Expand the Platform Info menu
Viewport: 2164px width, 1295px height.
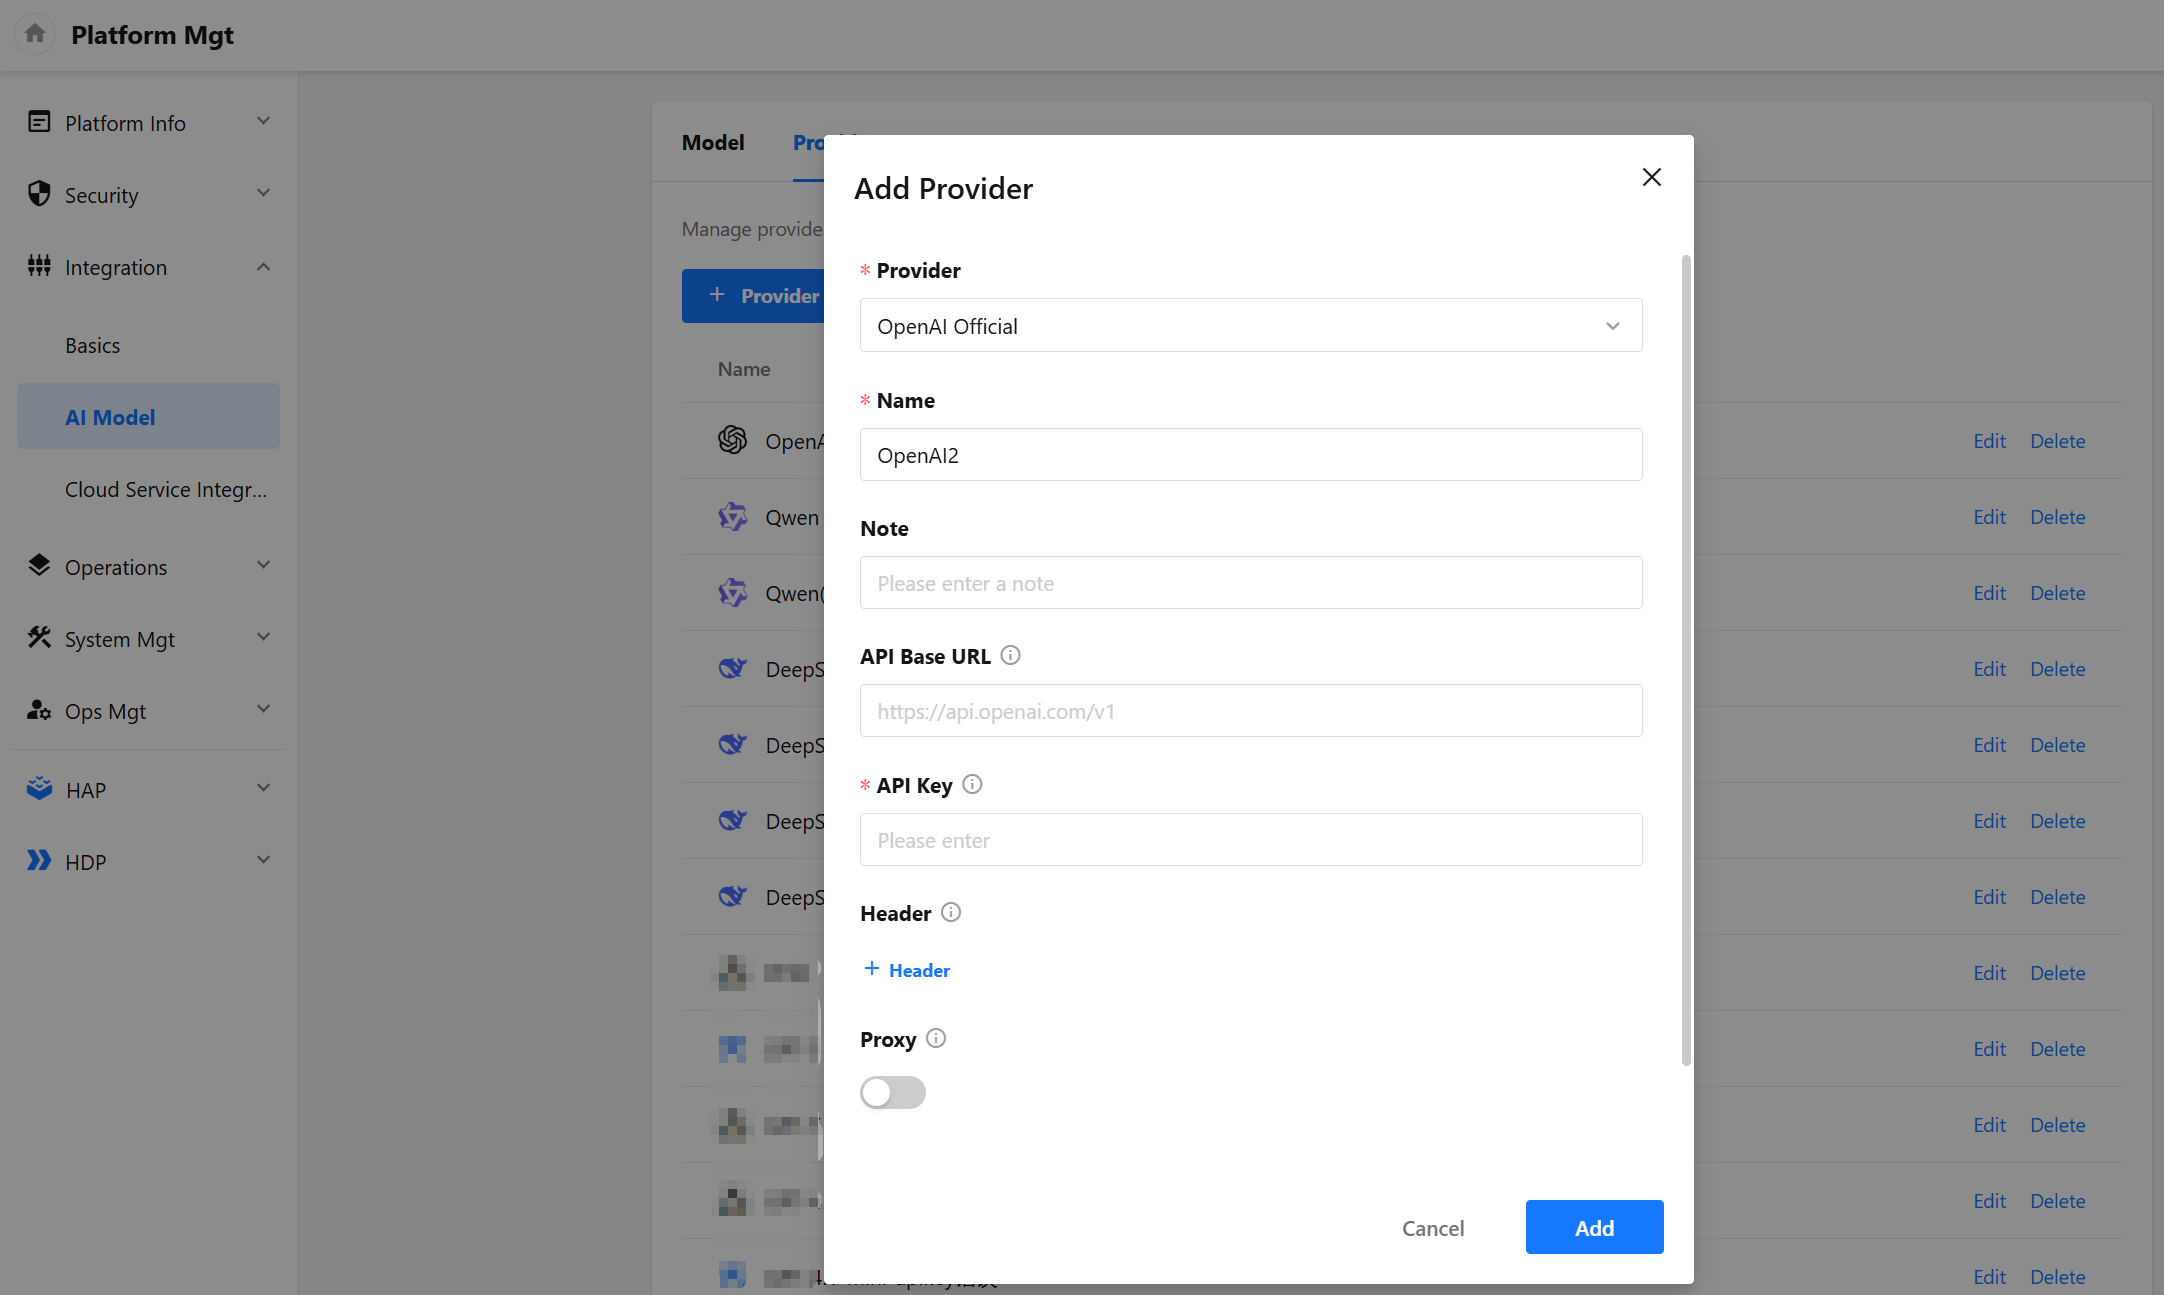coord(264,121)
